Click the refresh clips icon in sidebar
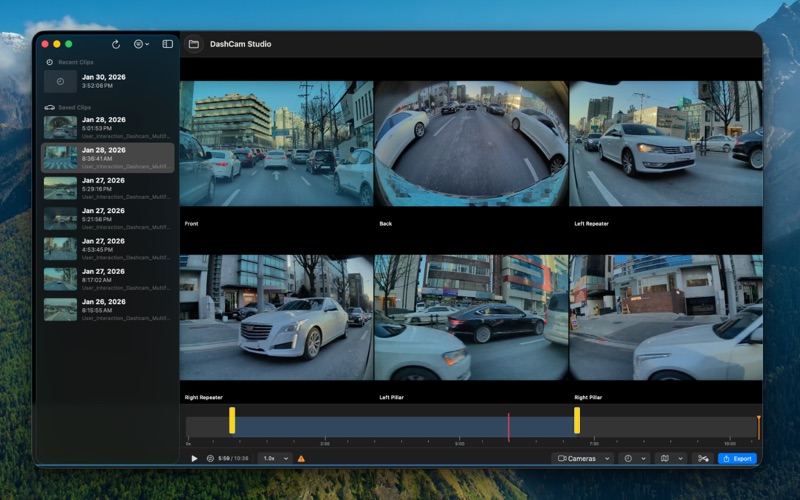The width and height of the screenshot is (800, 500). click(x=116, y=44)
